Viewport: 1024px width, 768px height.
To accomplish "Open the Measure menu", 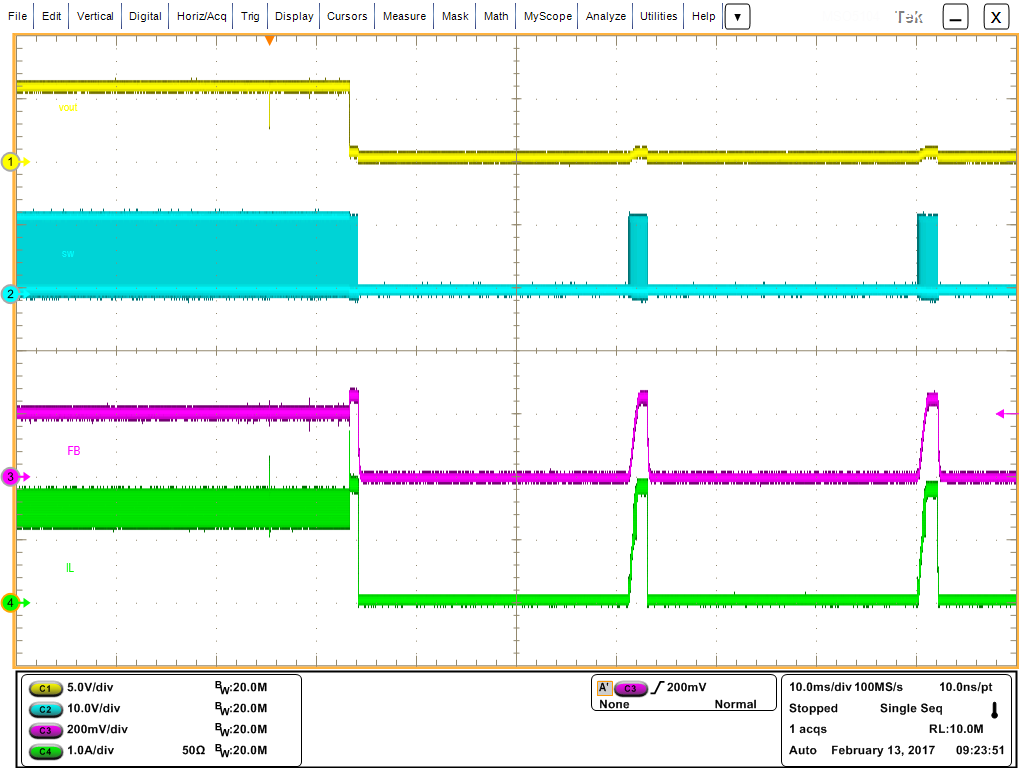I will click(x=404, y=16).
